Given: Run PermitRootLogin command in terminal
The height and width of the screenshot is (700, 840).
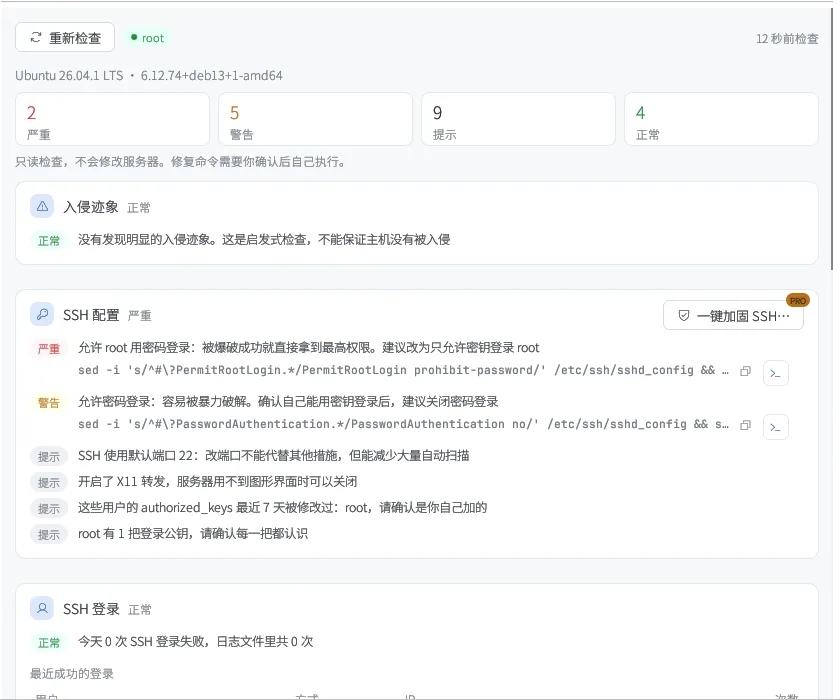Looking at the screenshot, I should 776,373.
